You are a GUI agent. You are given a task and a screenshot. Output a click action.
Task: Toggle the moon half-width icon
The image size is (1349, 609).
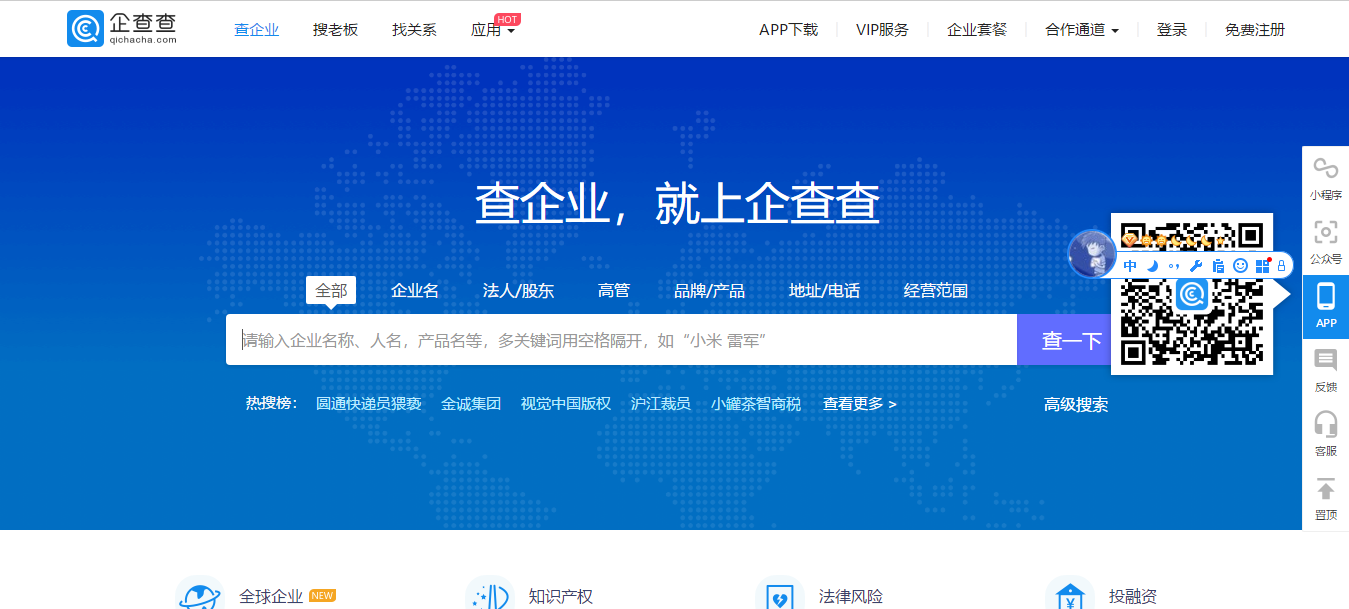[x=1152, y=265]
